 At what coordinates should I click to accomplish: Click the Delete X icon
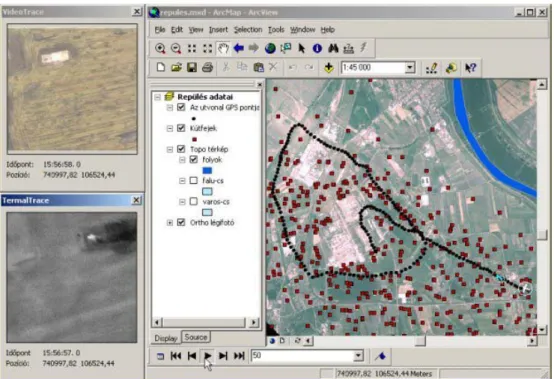click(x=273, y=67)
